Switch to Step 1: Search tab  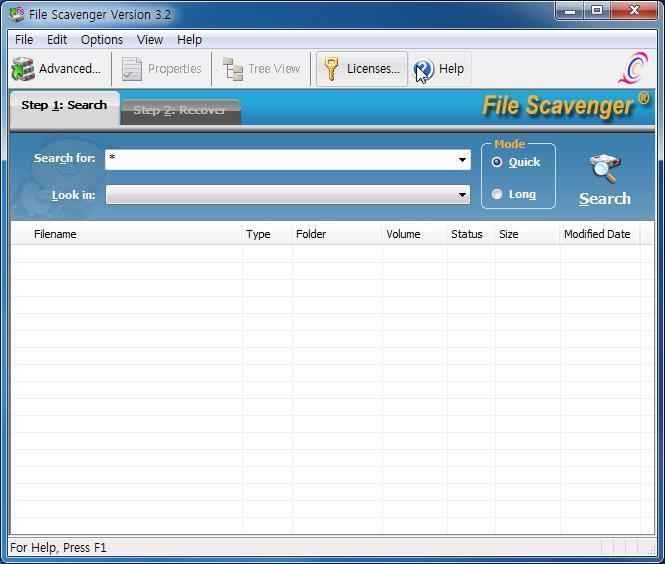coord(64,108)
